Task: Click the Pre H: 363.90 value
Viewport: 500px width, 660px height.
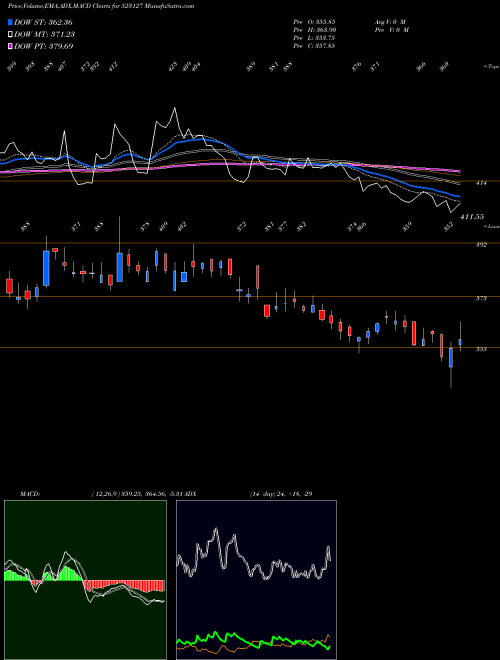Action: 315,30
